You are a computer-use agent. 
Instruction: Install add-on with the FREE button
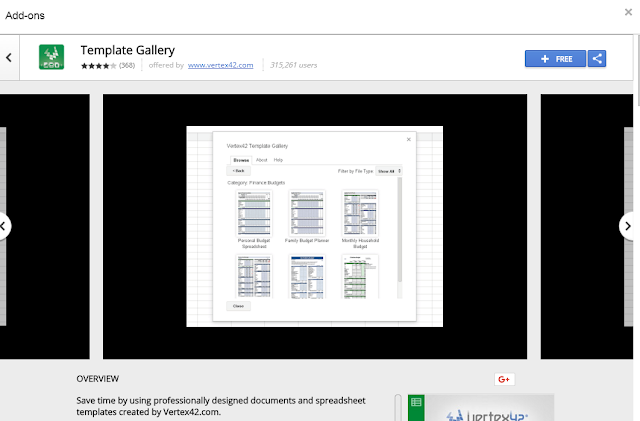(x=555, y=59)
